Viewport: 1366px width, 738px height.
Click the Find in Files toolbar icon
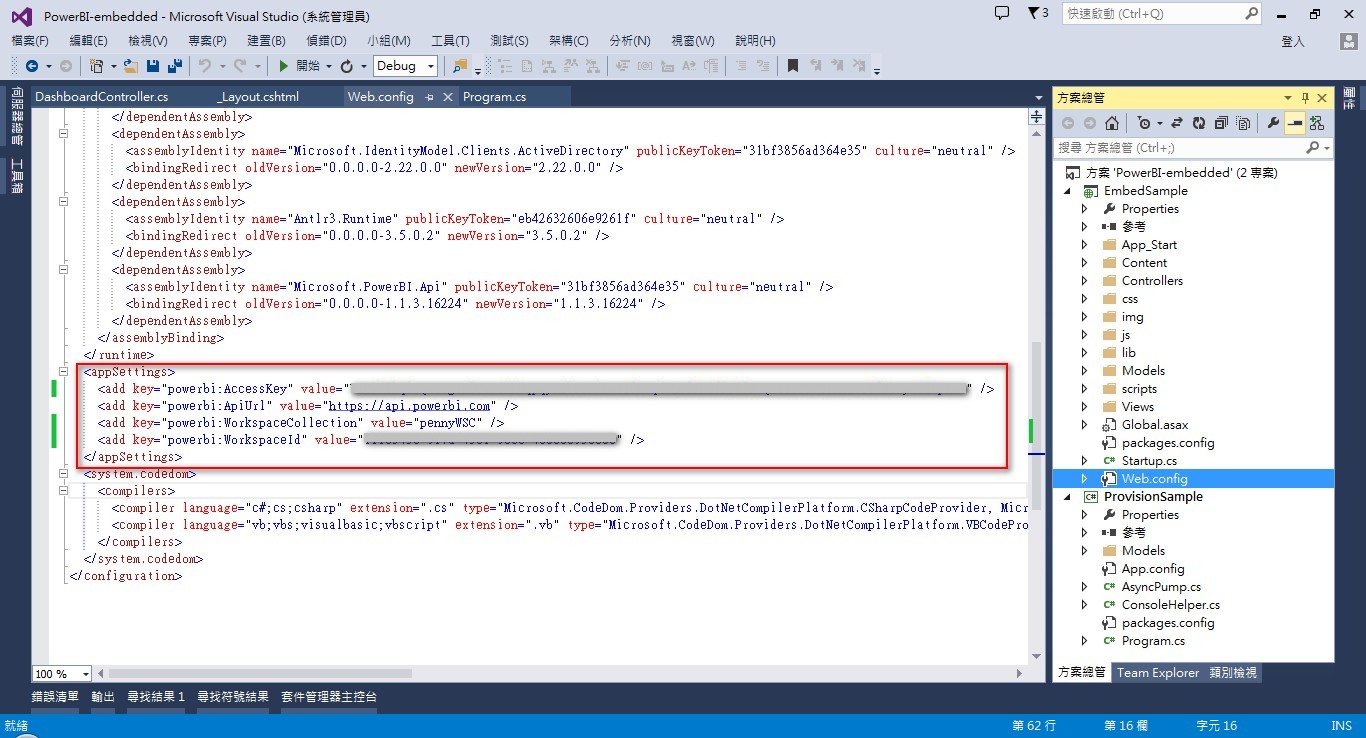pos(459,66)
